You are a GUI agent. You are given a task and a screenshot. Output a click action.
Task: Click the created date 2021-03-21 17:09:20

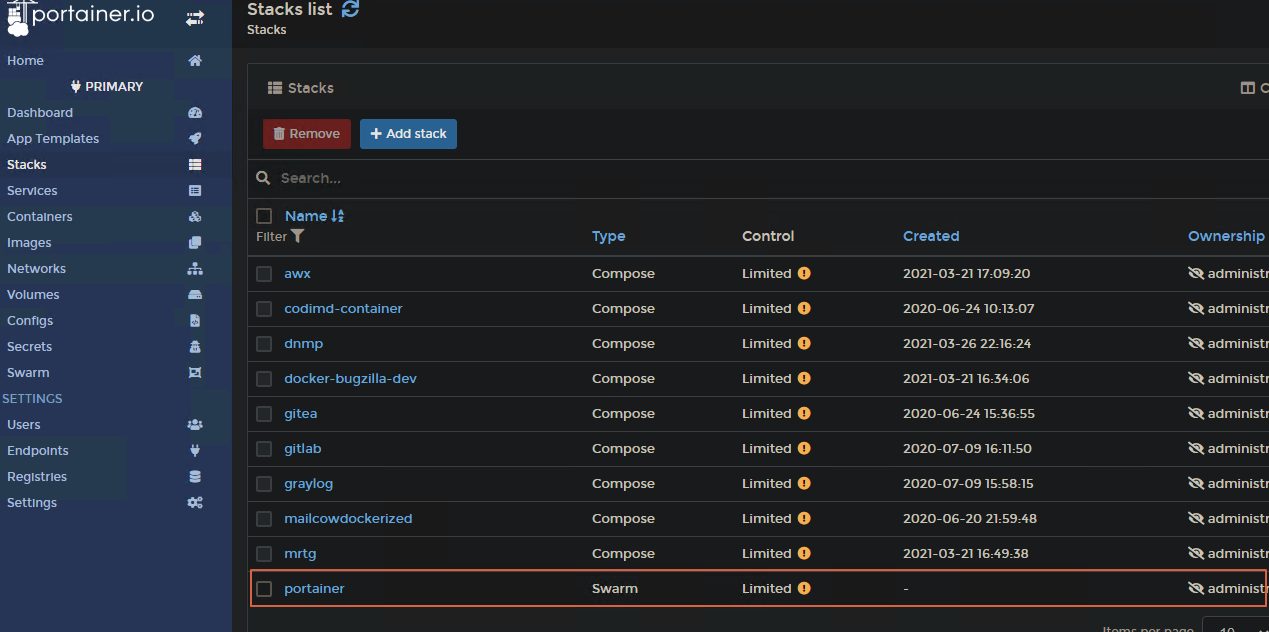(966, 274)
